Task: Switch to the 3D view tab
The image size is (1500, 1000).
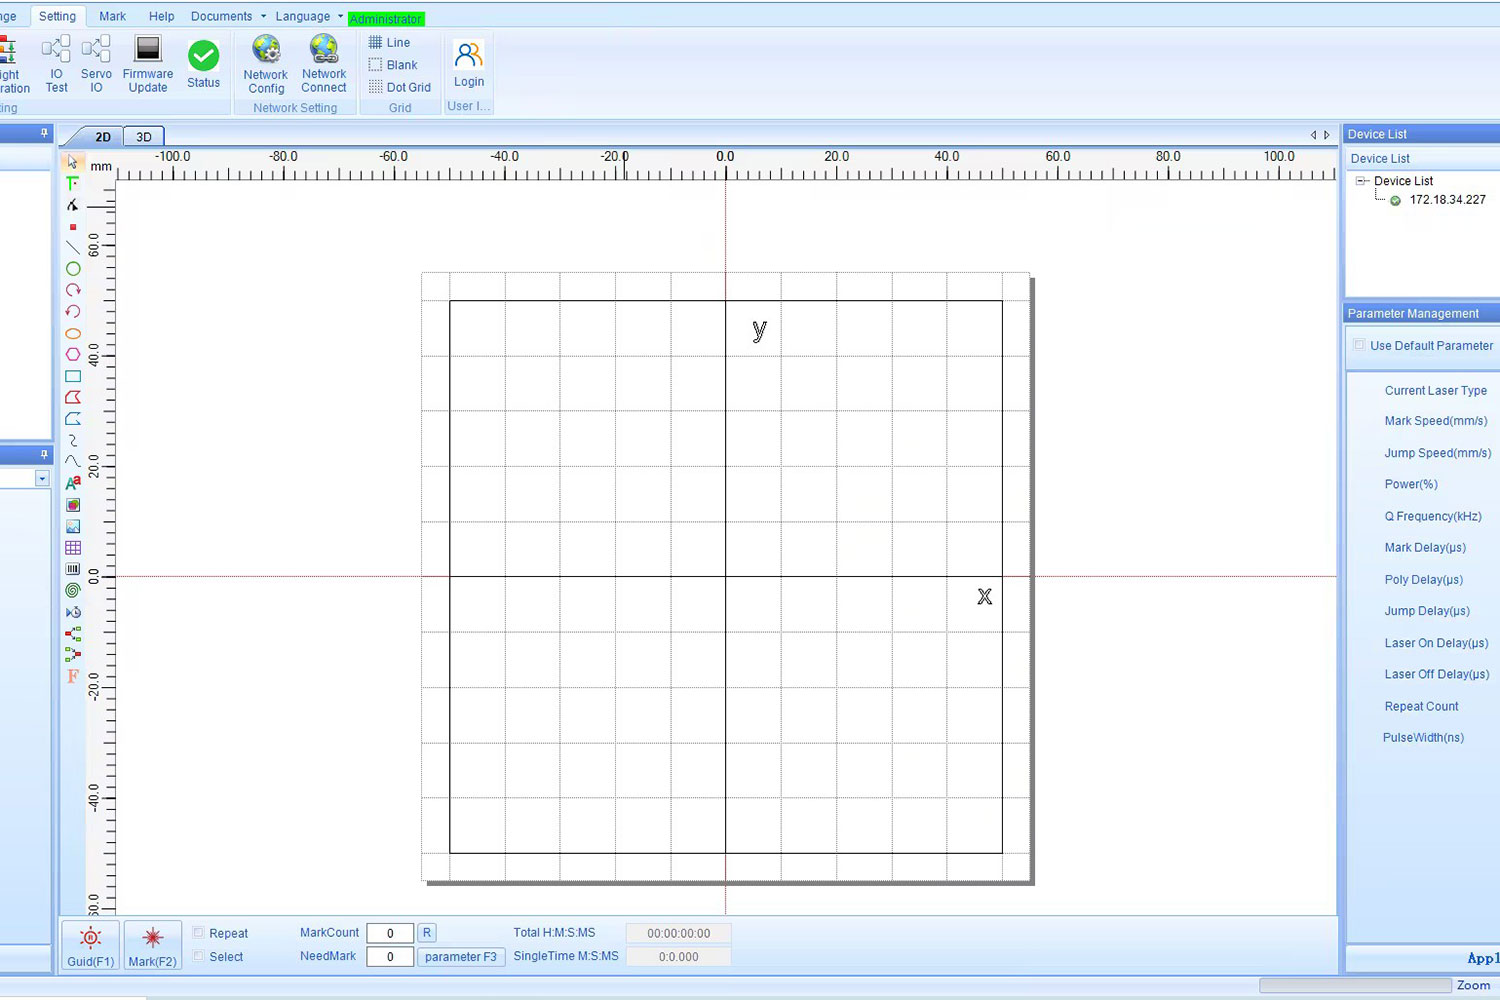Action: pos(143,136)
